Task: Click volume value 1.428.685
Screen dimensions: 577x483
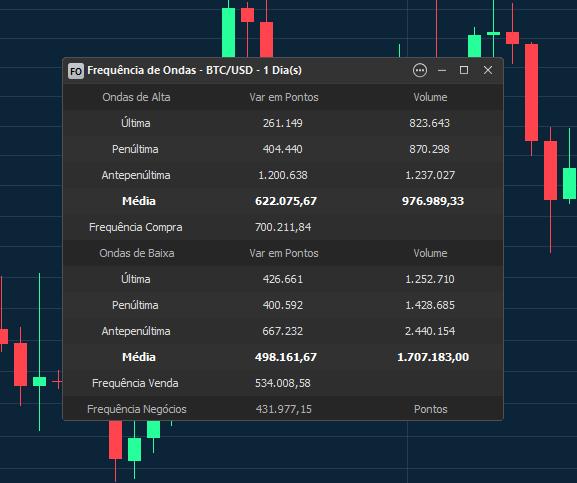Action: coord(430,305)
